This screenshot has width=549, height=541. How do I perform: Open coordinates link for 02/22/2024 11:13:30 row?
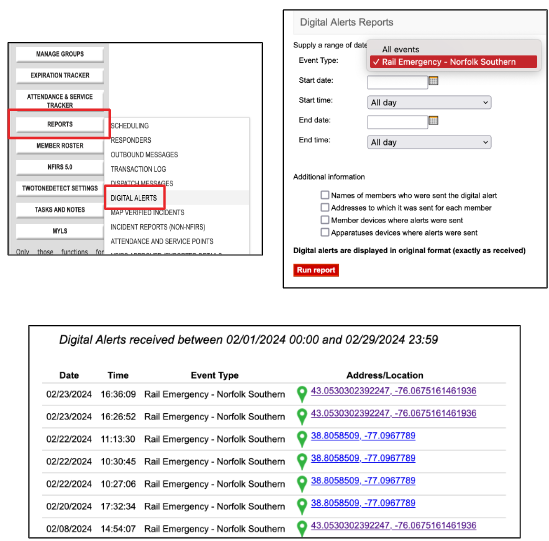(x=363, y=436)
